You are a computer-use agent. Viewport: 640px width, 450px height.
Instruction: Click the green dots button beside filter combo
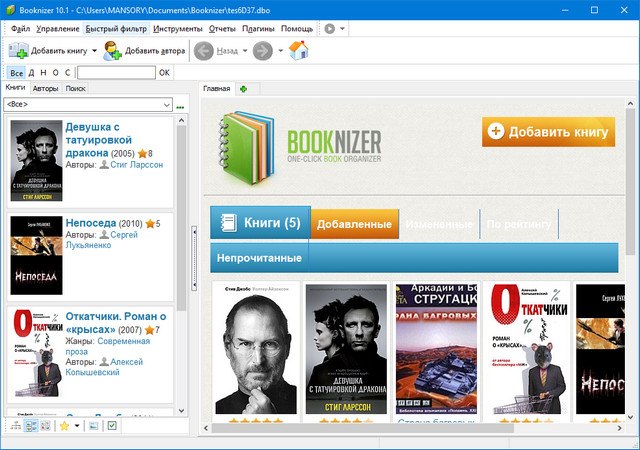181,105
